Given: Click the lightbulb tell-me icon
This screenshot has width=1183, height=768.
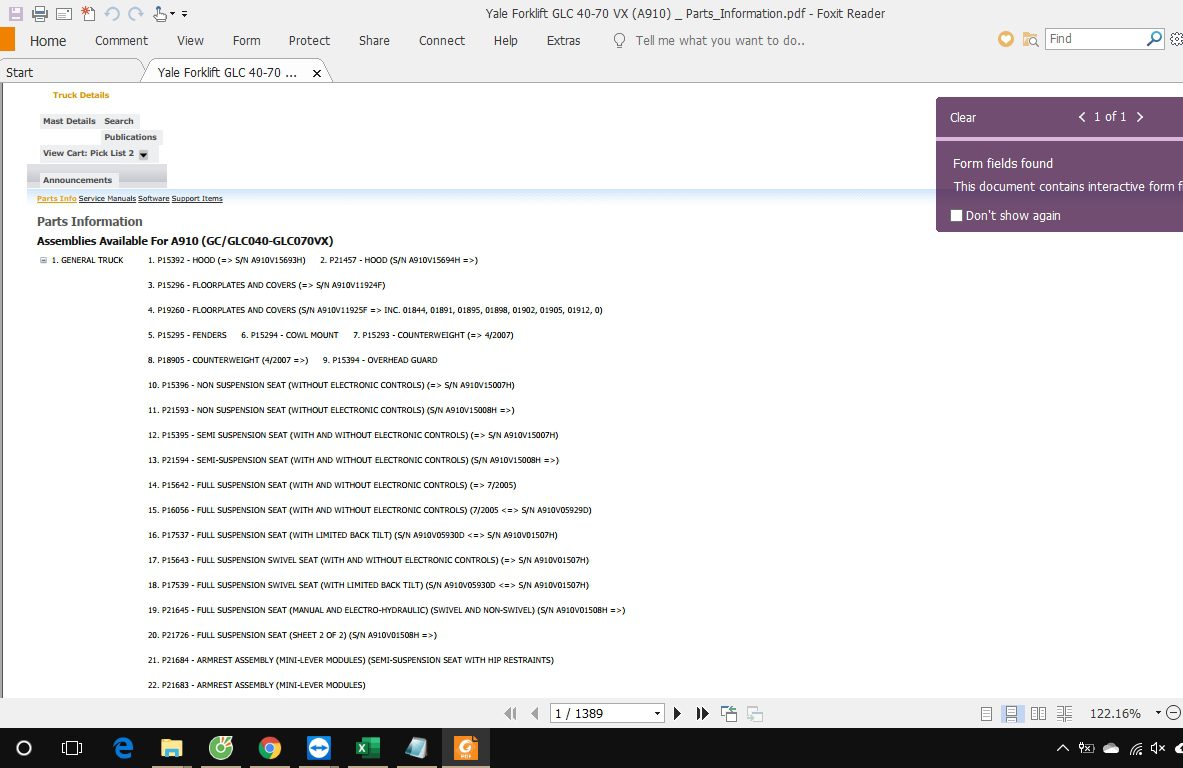Looking at the screenshot, I should click(619, 41).
